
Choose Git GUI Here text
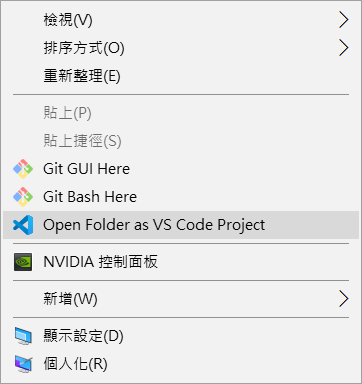(x=86, y=169)
